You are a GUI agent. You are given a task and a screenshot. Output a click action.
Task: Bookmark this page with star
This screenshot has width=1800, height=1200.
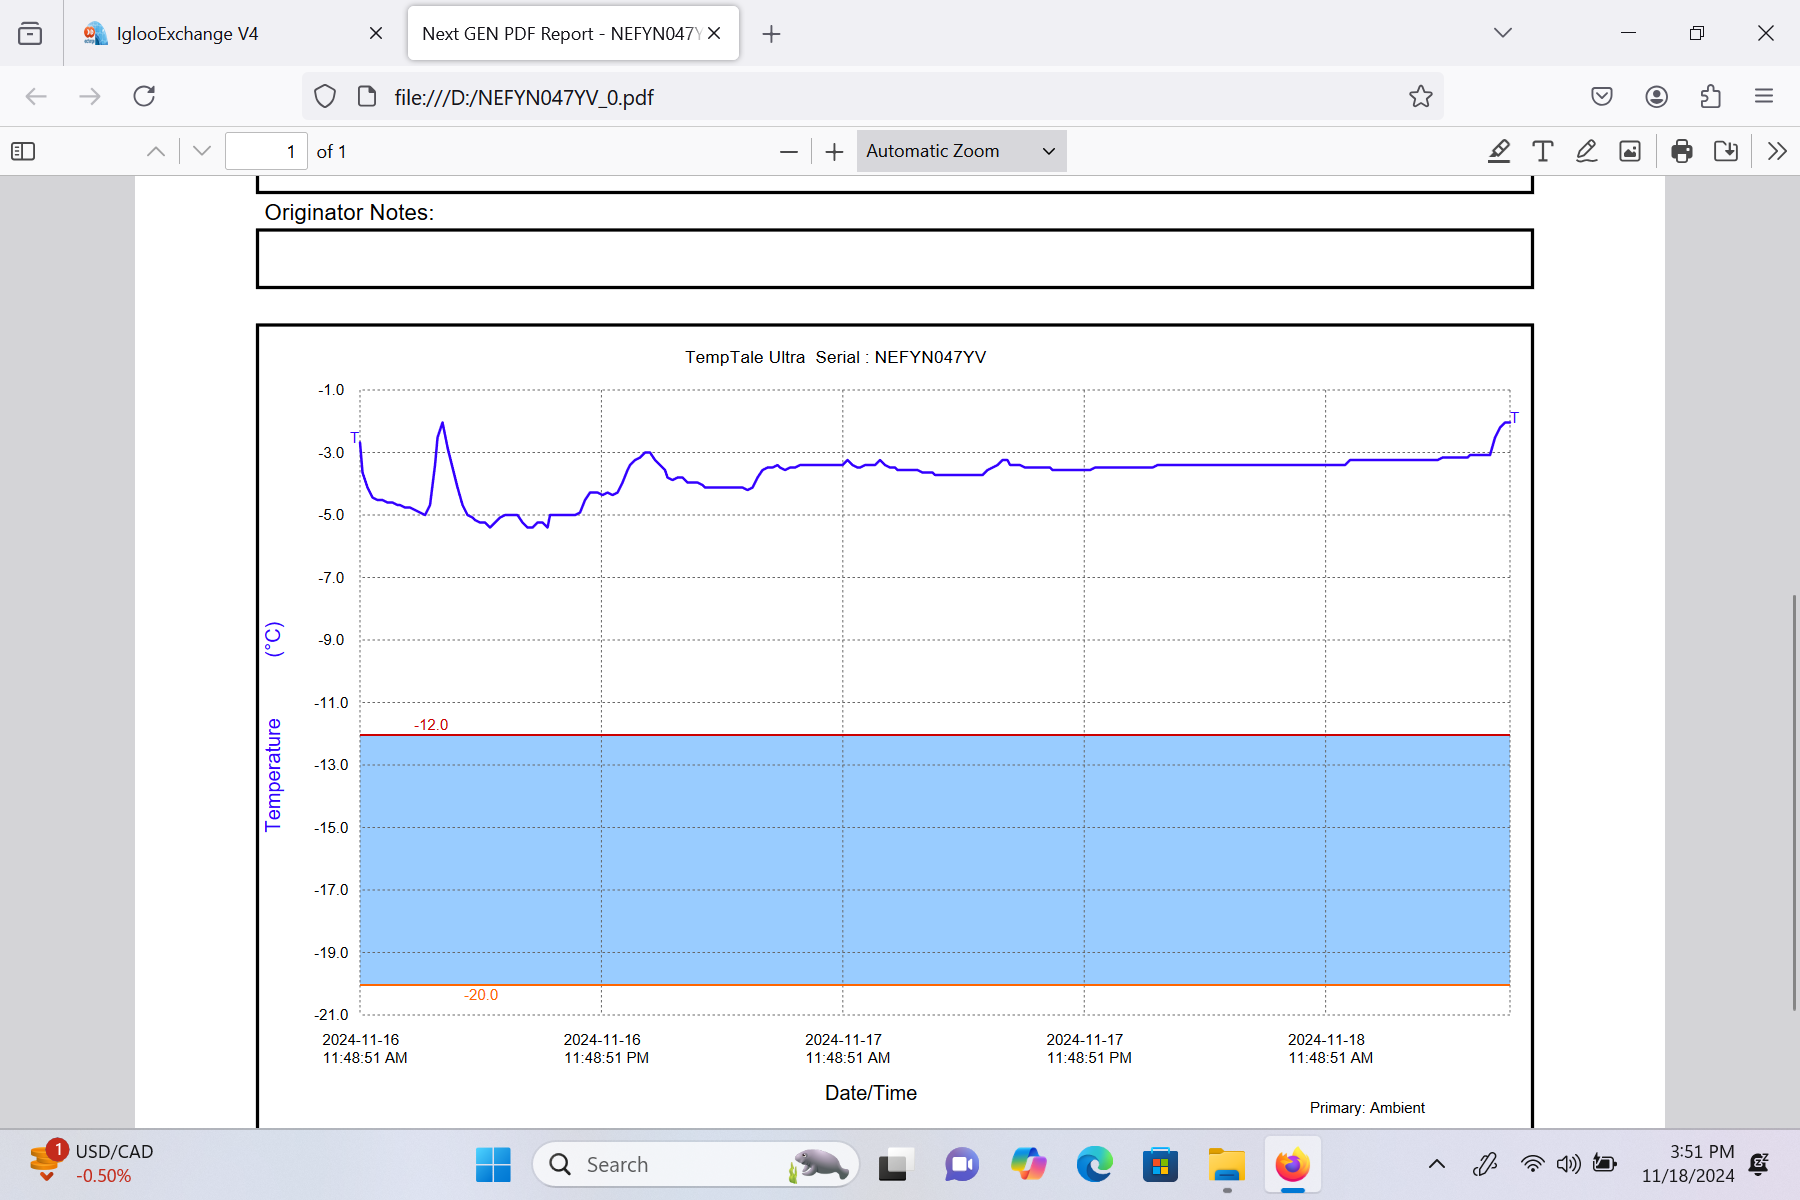pyautogui.click(x=1421, y=96)
